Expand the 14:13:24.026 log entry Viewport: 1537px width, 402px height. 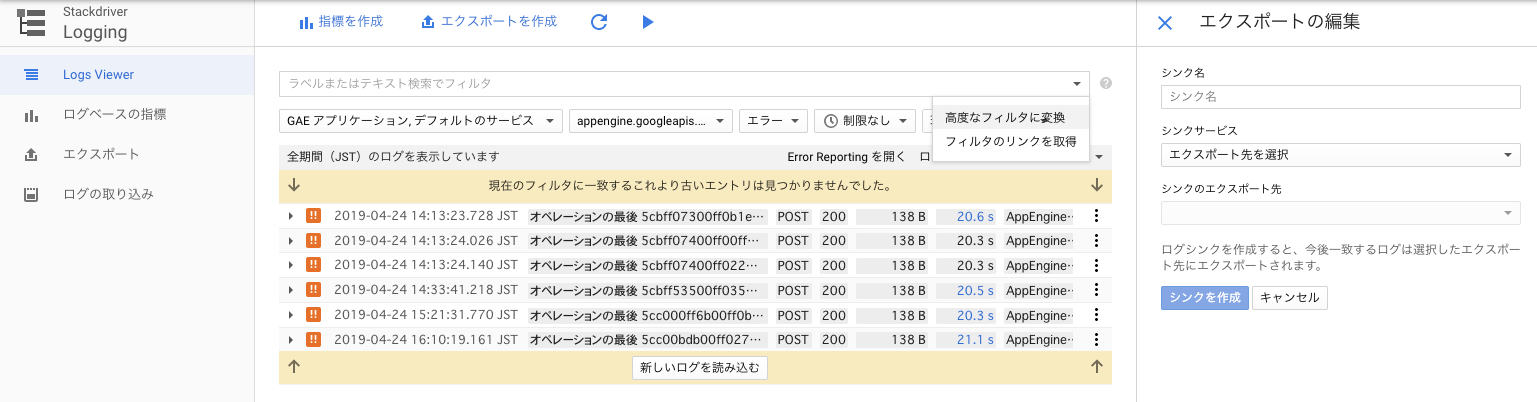(x=291, y=240)
